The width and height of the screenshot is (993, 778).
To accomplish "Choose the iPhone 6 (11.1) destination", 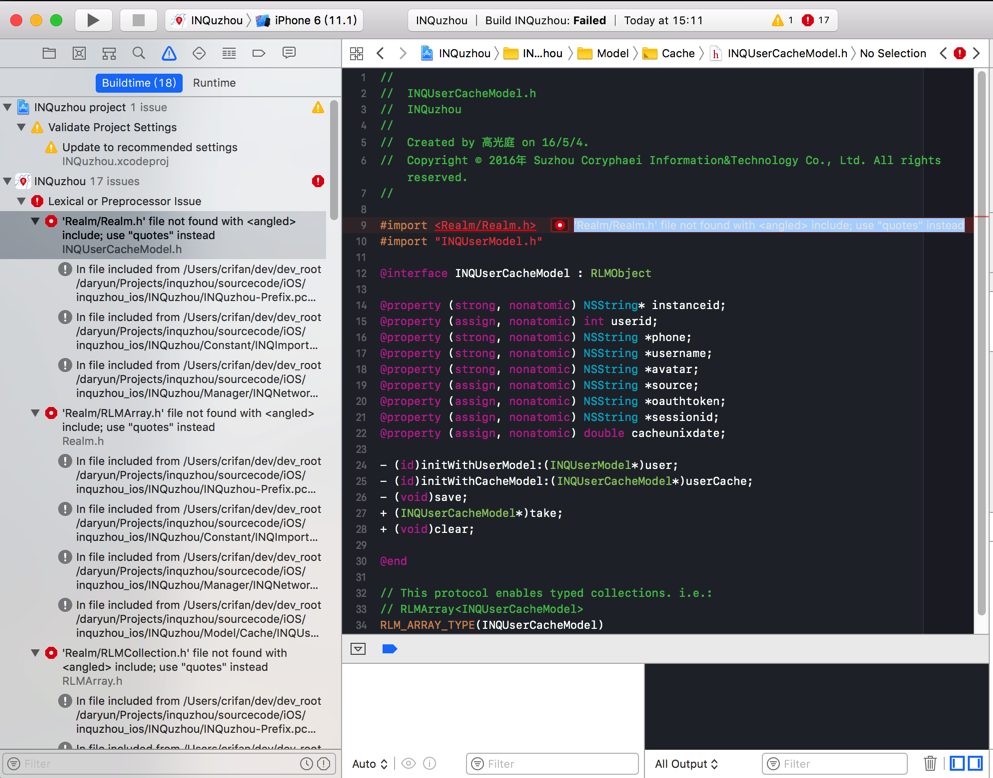I will (307, 20).
